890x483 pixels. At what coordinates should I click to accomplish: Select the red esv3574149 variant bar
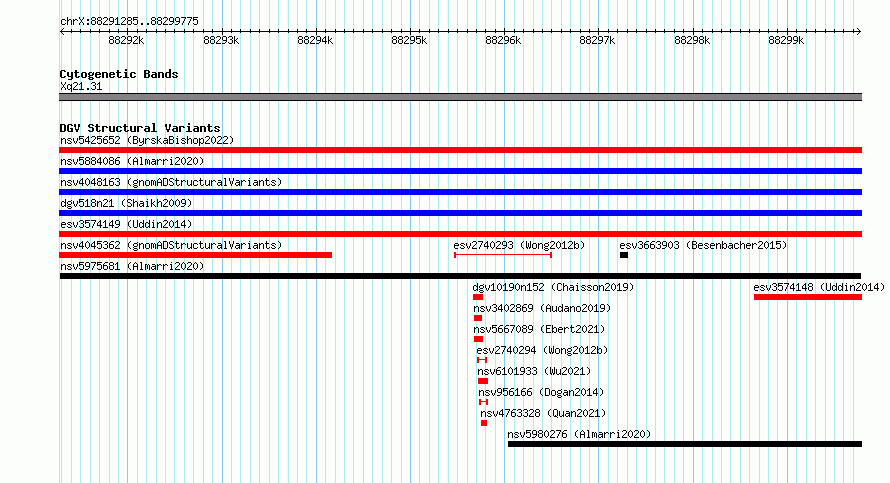pyautogui.click(x=460, y=234)
